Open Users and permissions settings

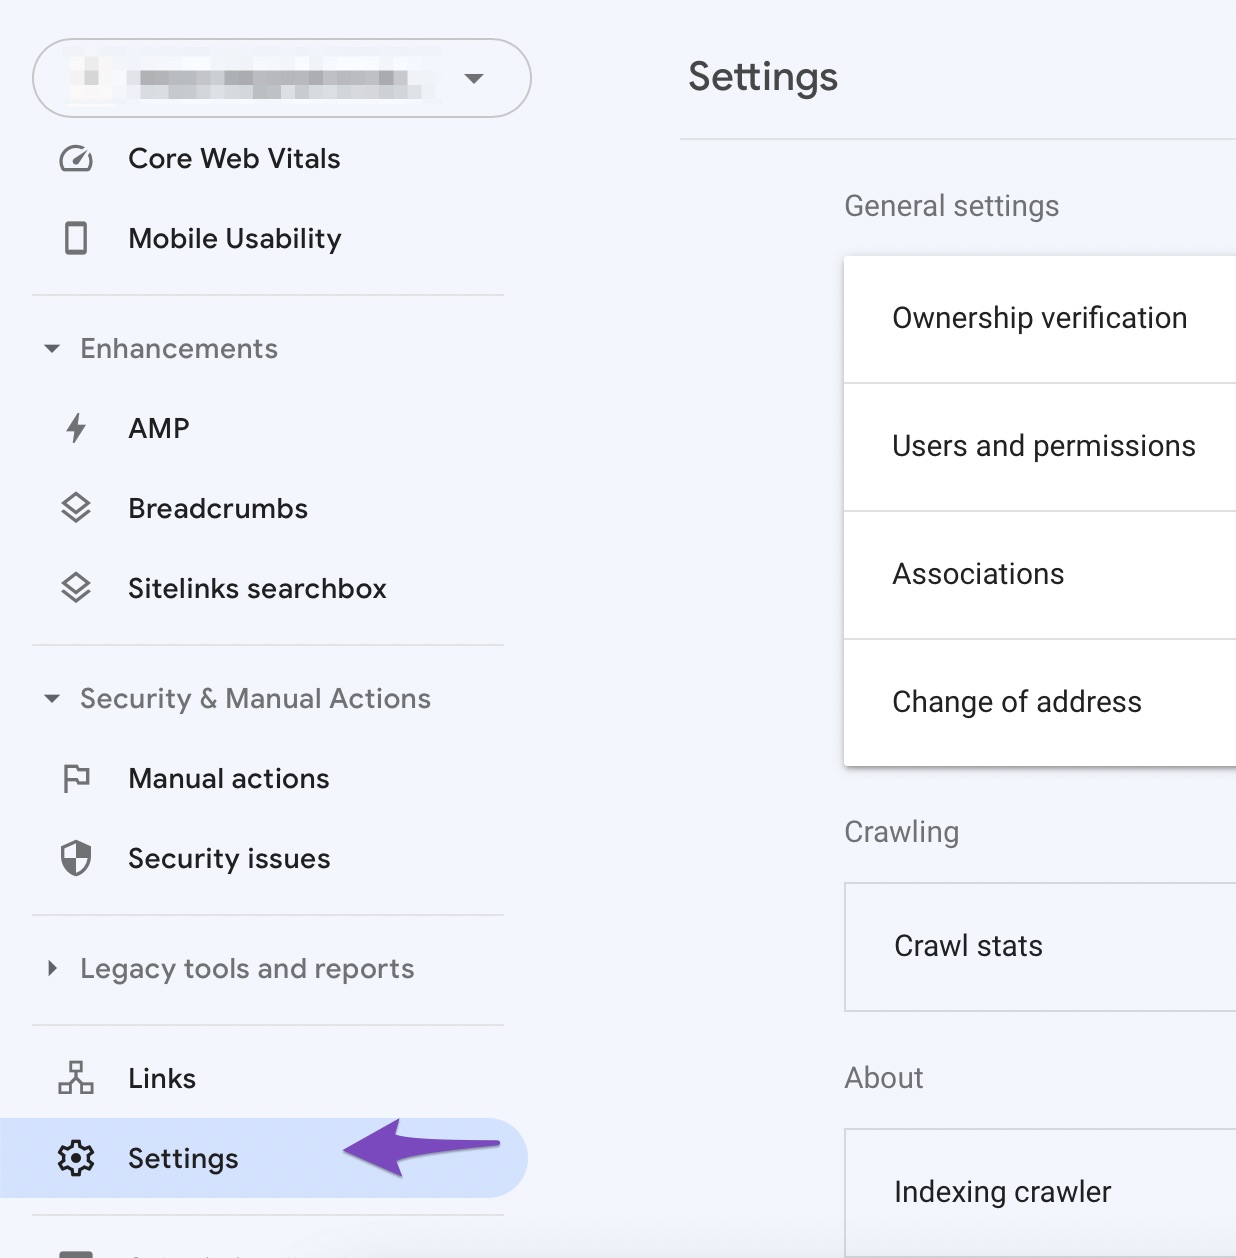pyautogui.click(x=1043, y=446)
